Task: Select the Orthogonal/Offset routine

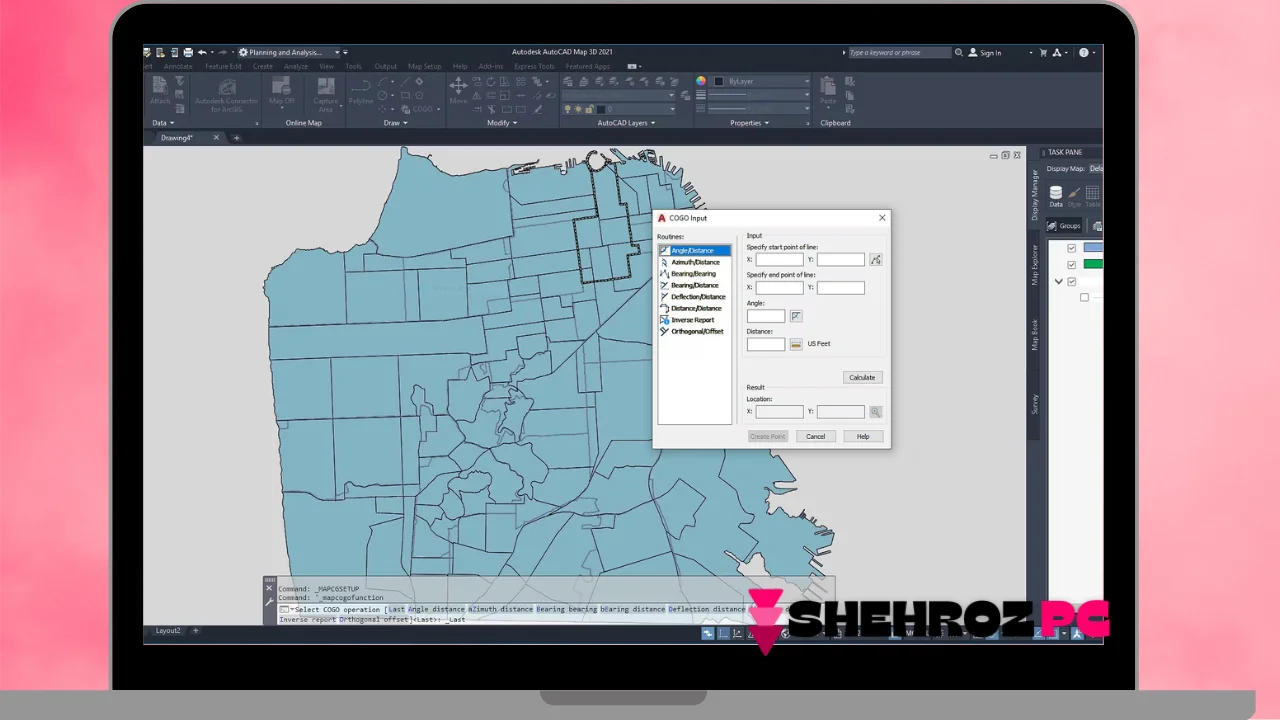Action: point(694,331)
